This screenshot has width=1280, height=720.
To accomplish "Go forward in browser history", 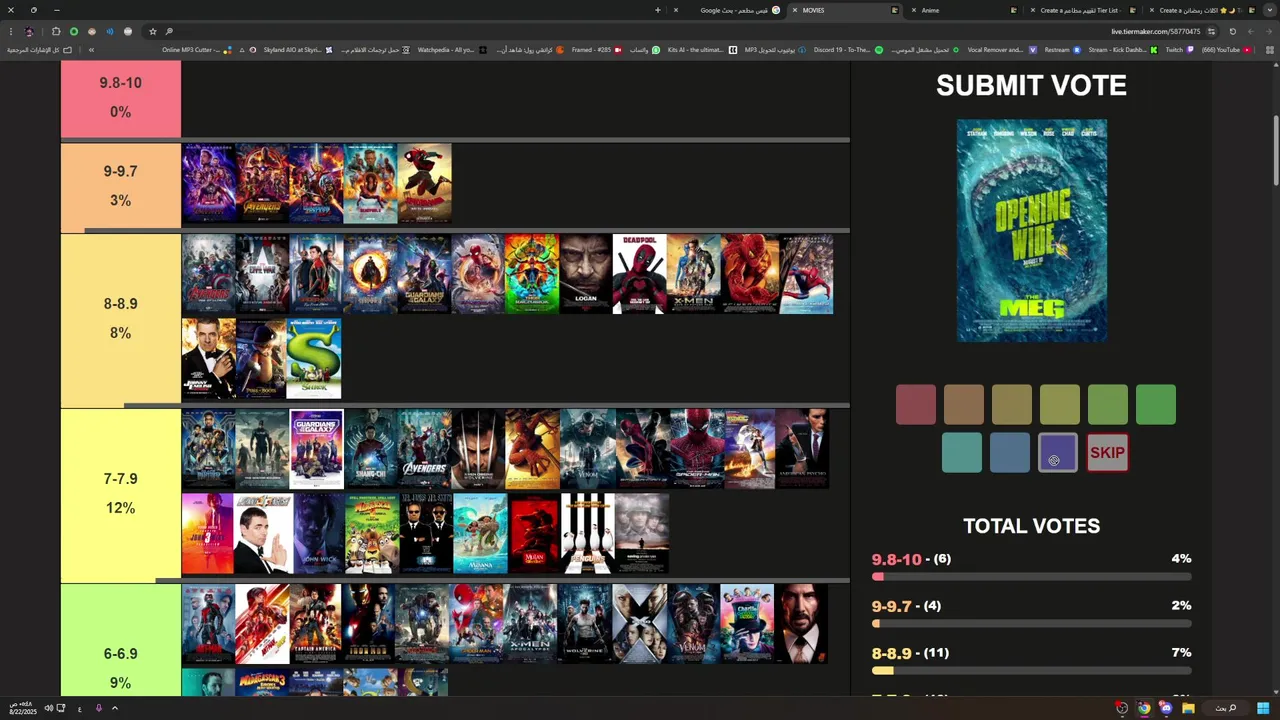I will pyautogui.click(x=1250, y=31).
